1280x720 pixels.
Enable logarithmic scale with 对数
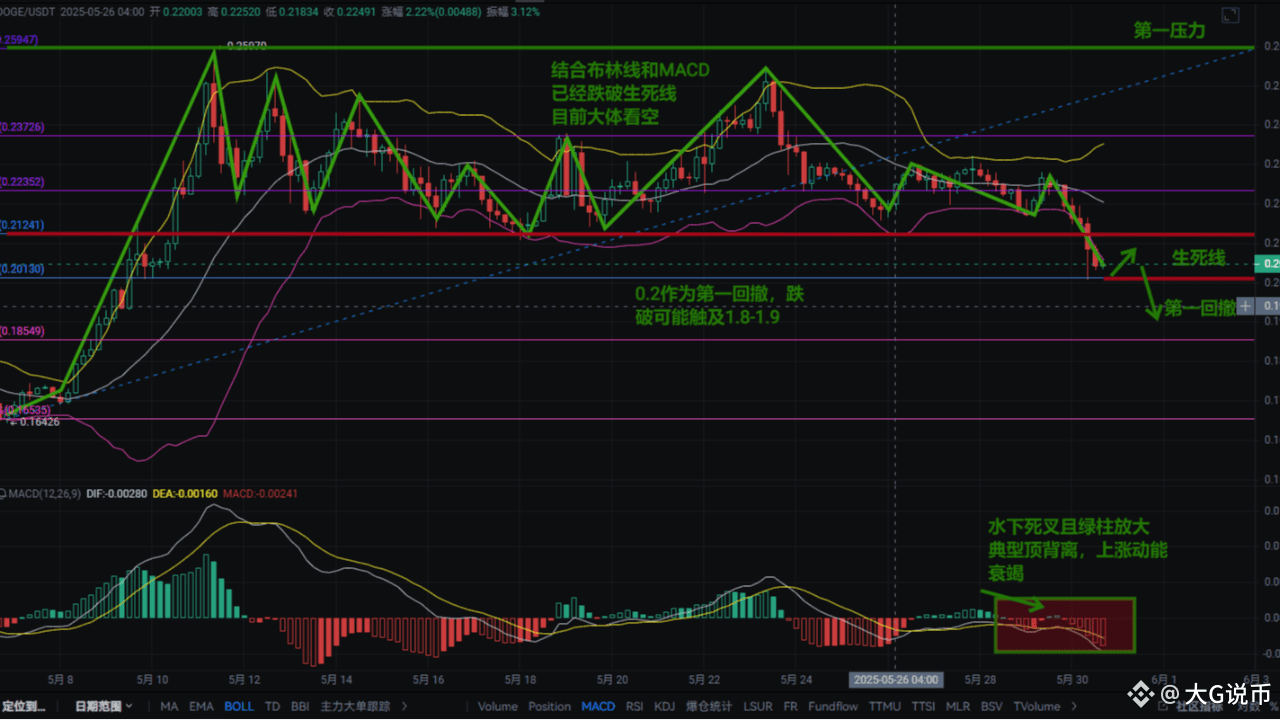(x=1250, y=707)
